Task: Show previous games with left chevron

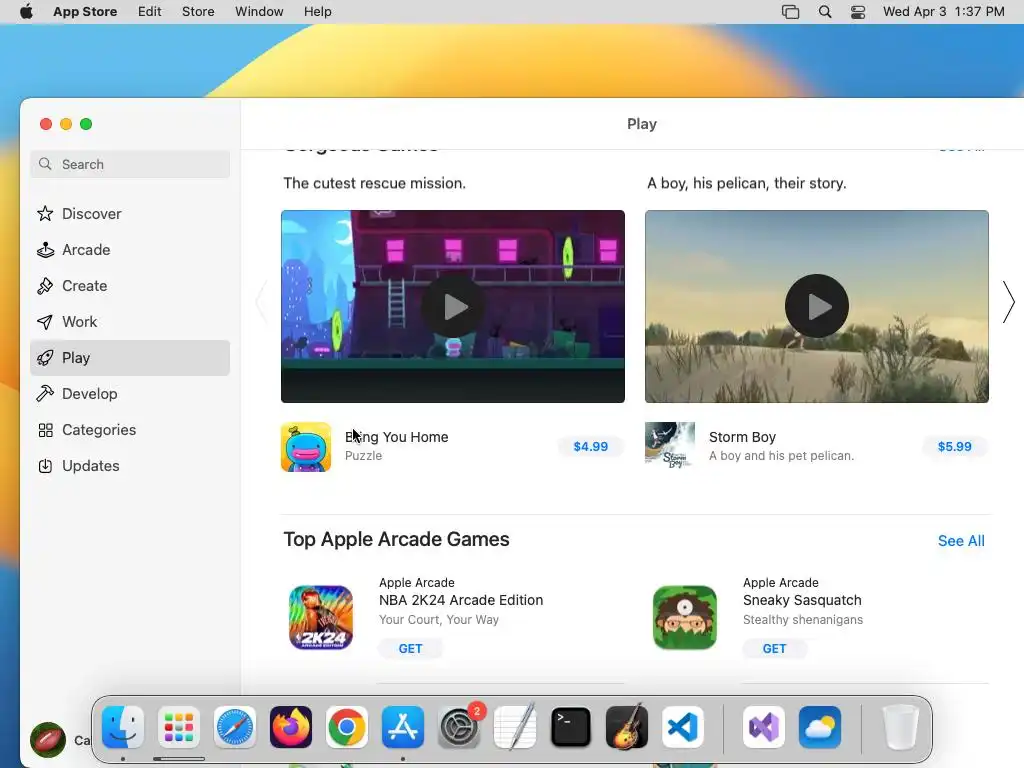Action: point(262,302)
